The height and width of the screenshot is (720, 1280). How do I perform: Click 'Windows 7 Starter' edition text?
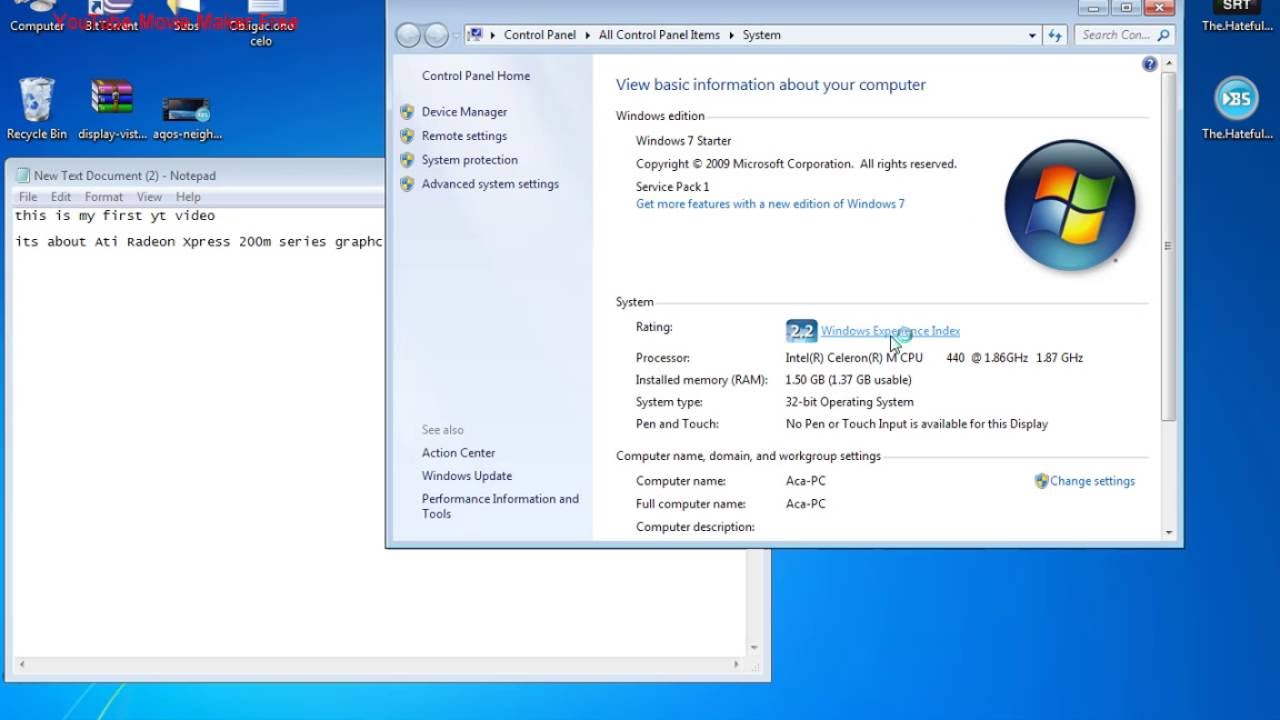(683, 141)
